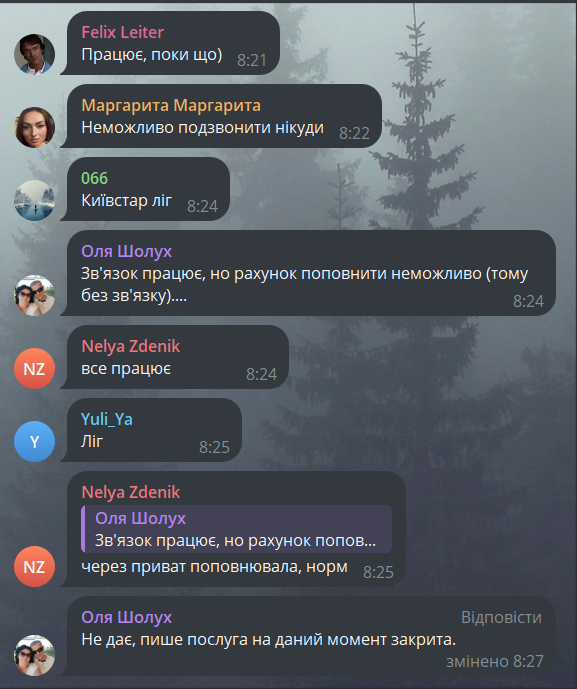This screenshot has height=689, width=577.
Task: Click the Nelya Zdenik name above 'все працює'
Action: [x=131, y=346]
